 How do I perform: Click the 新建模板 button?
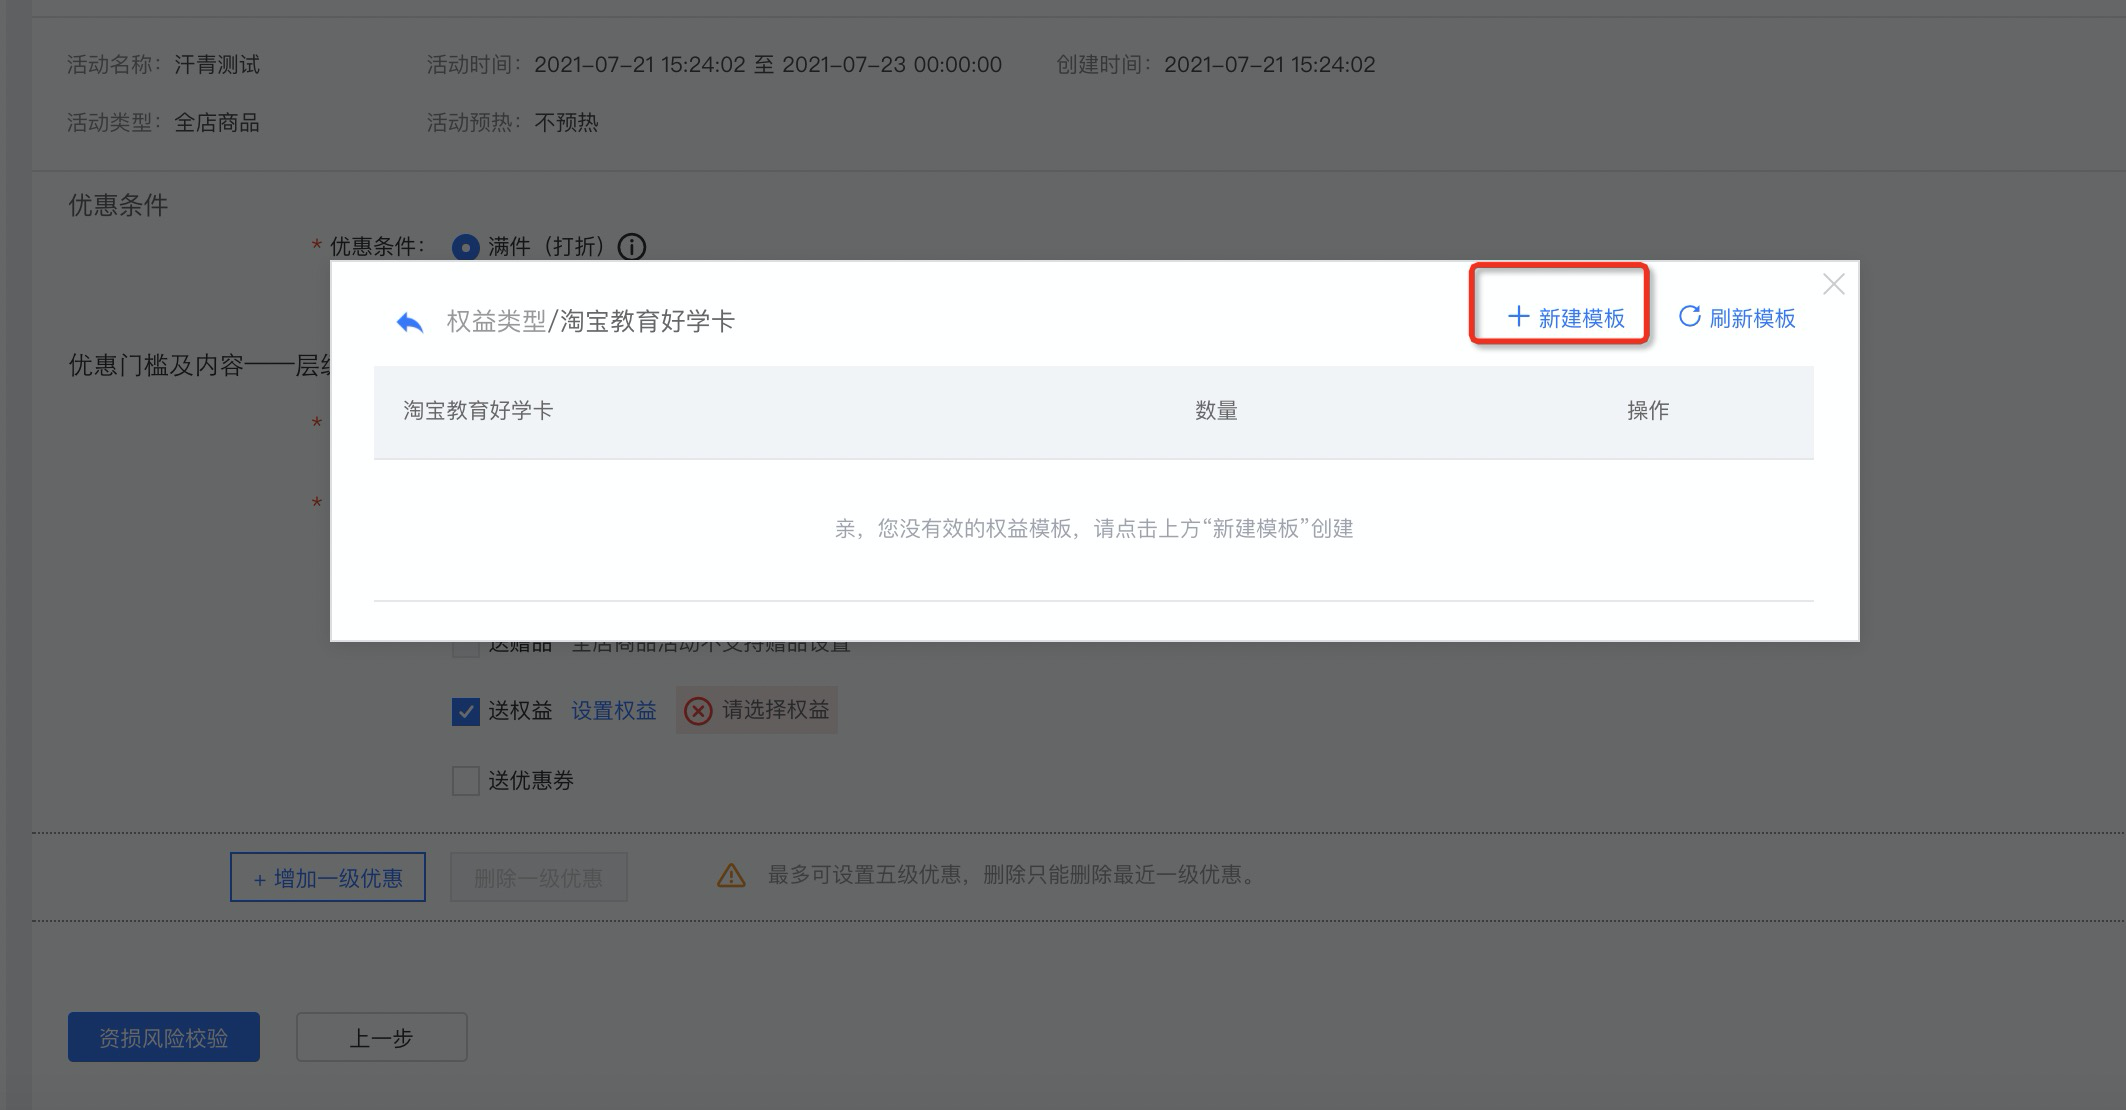(x=1566, y=318)
